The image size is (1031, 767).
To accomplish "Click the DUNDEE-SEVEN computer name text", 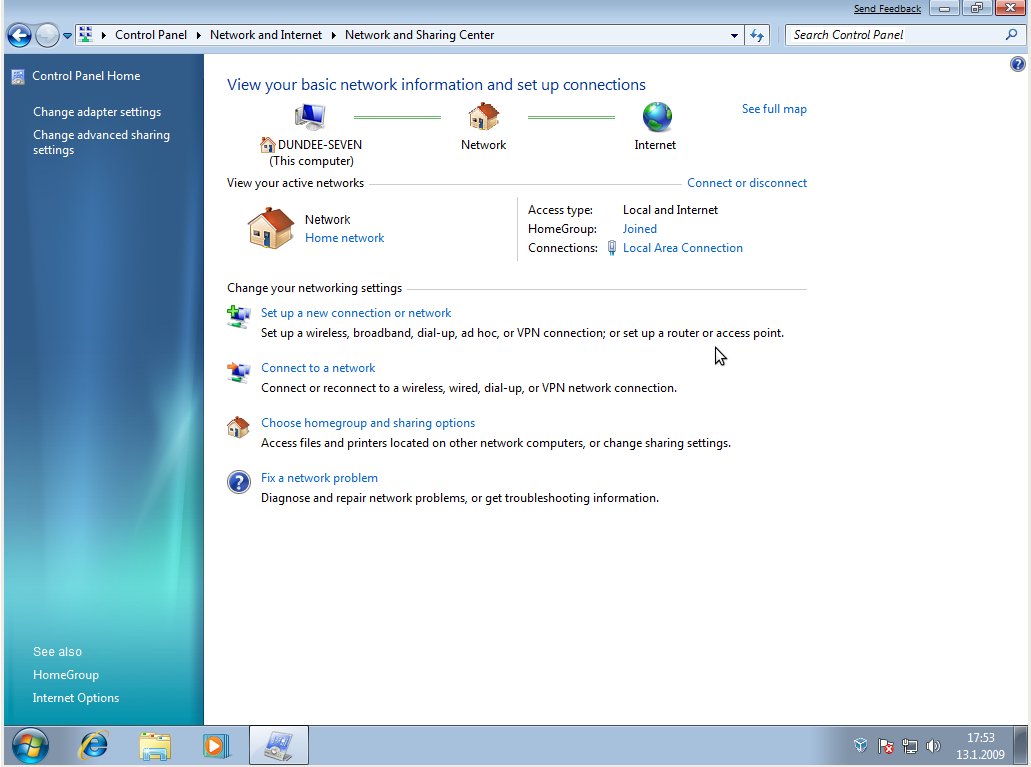I will (320, 145).
